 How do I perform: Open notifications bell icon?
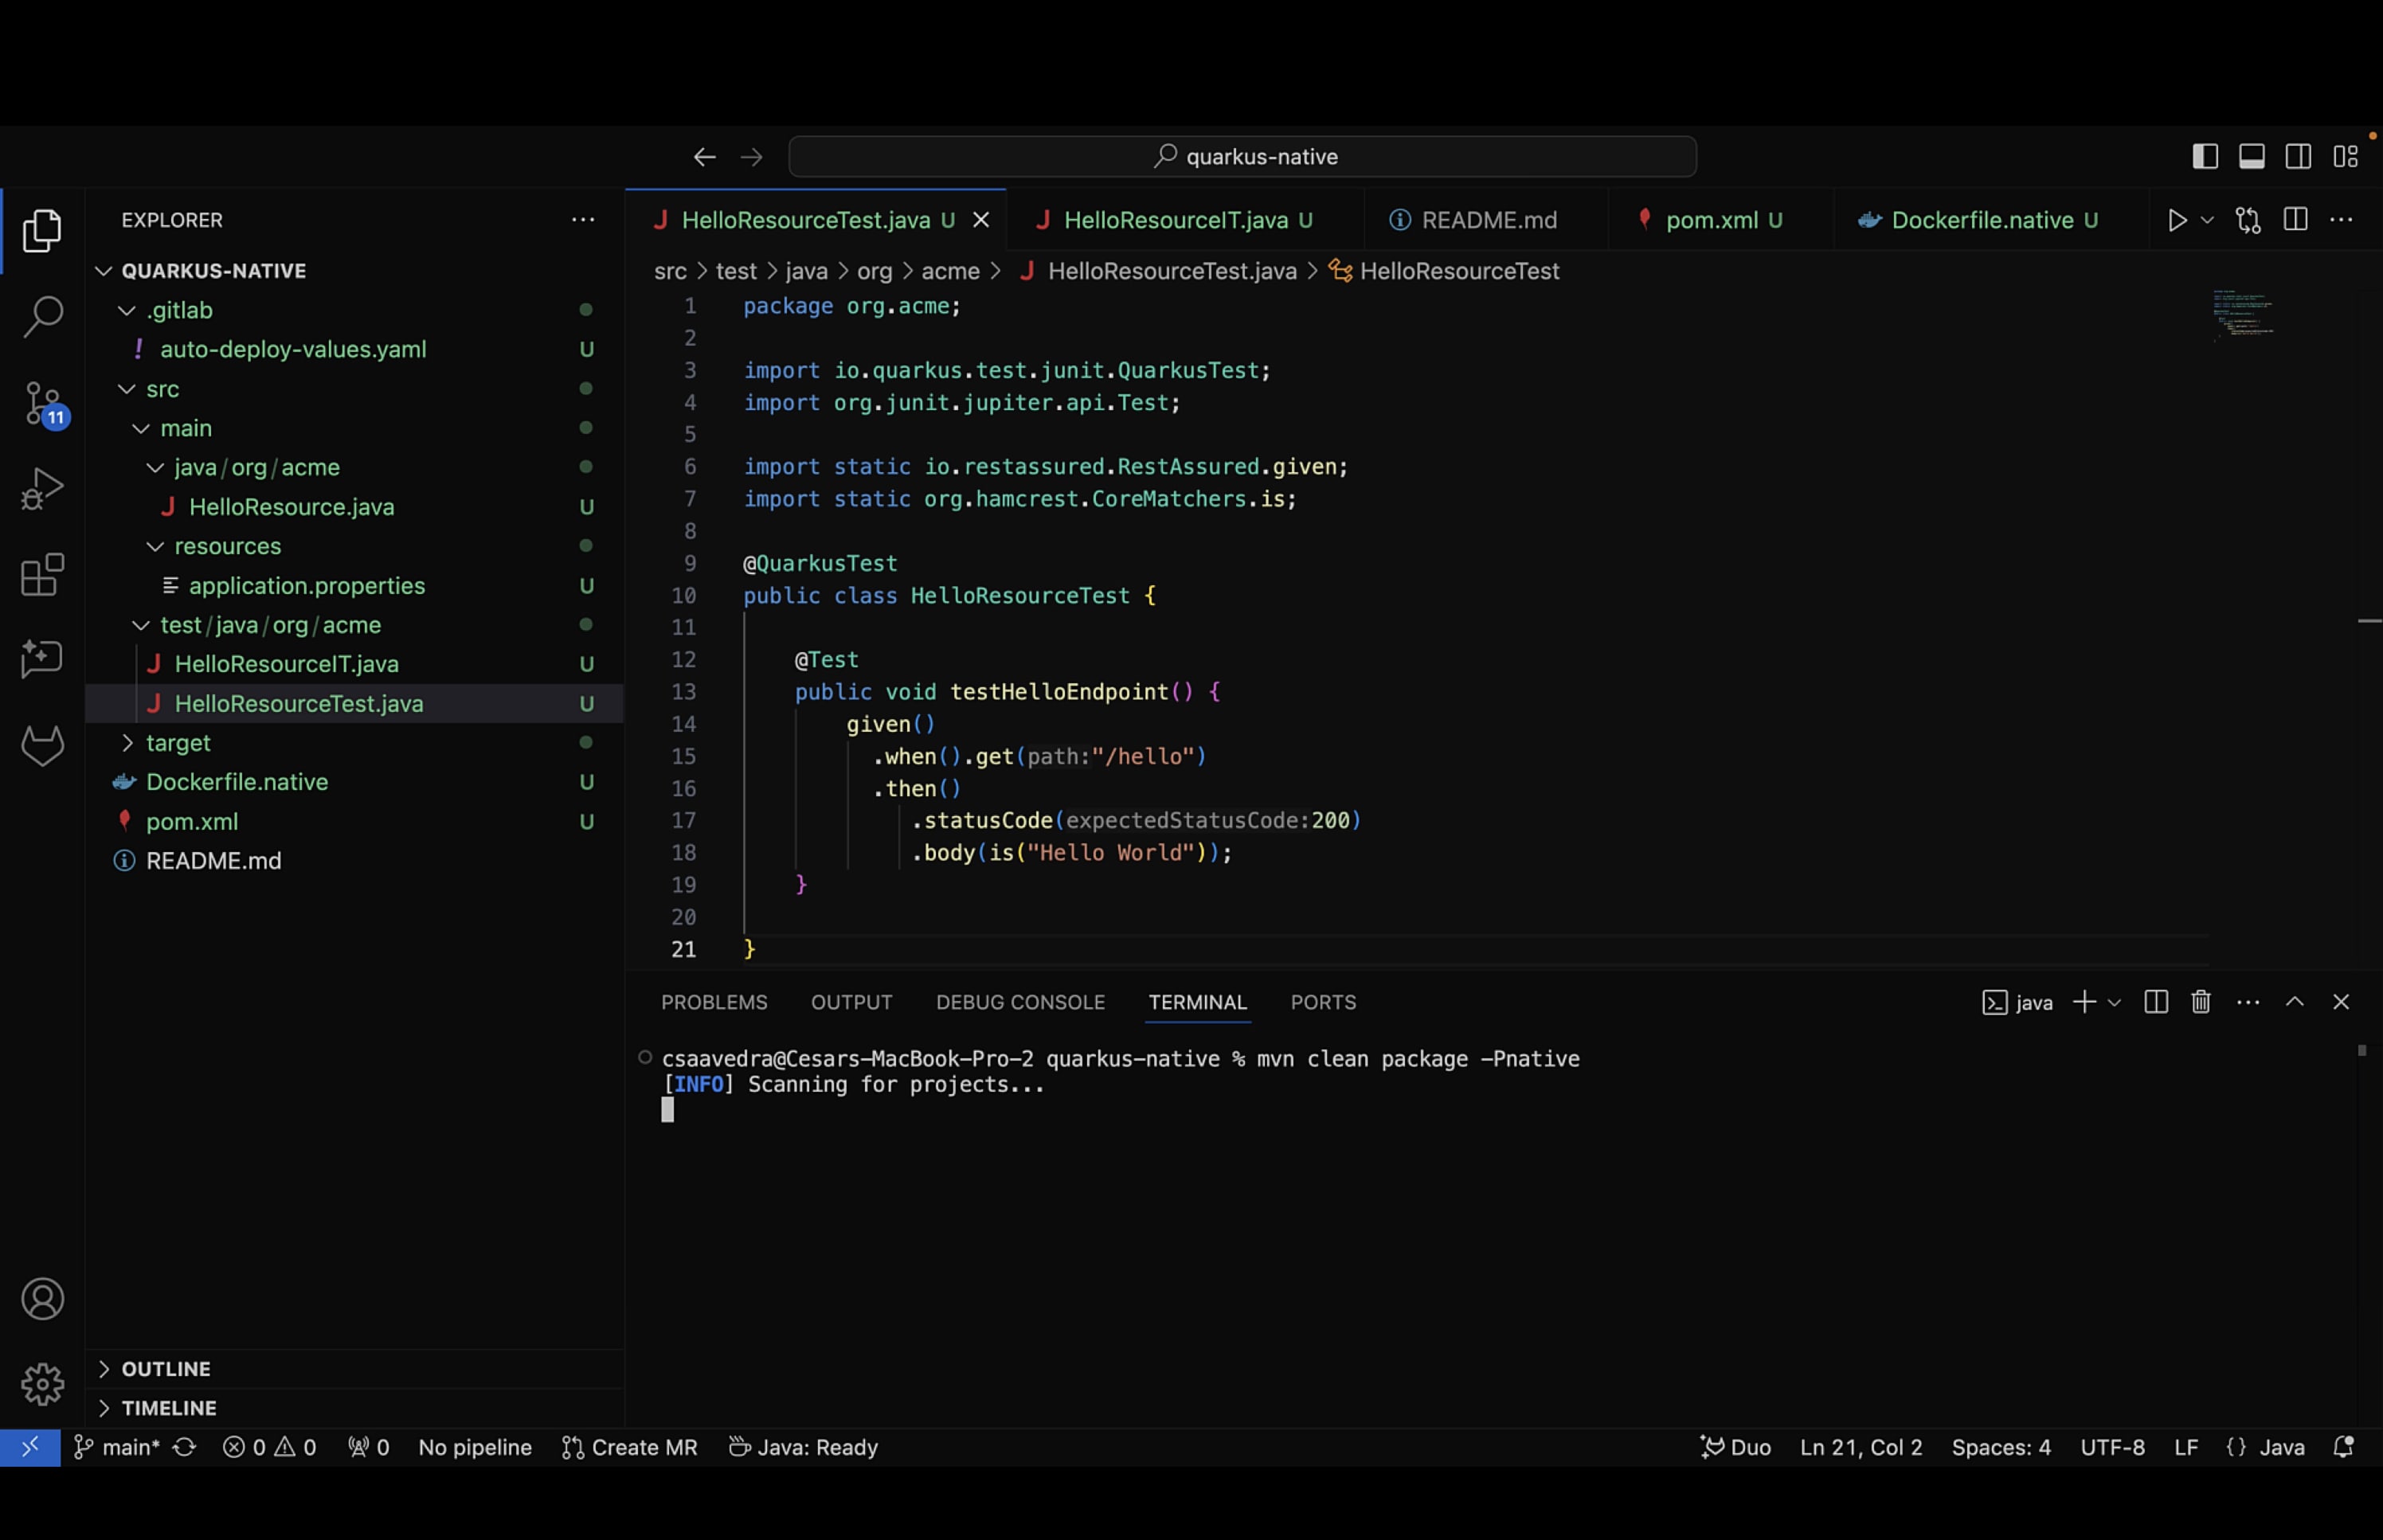click(2344, 1447)
